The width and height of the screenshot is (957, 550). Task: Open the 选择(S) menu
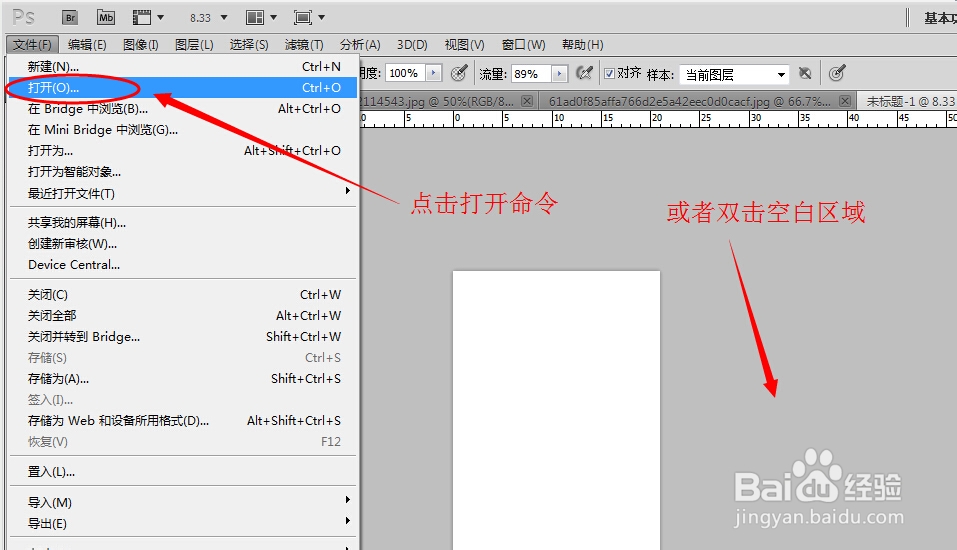249,45
